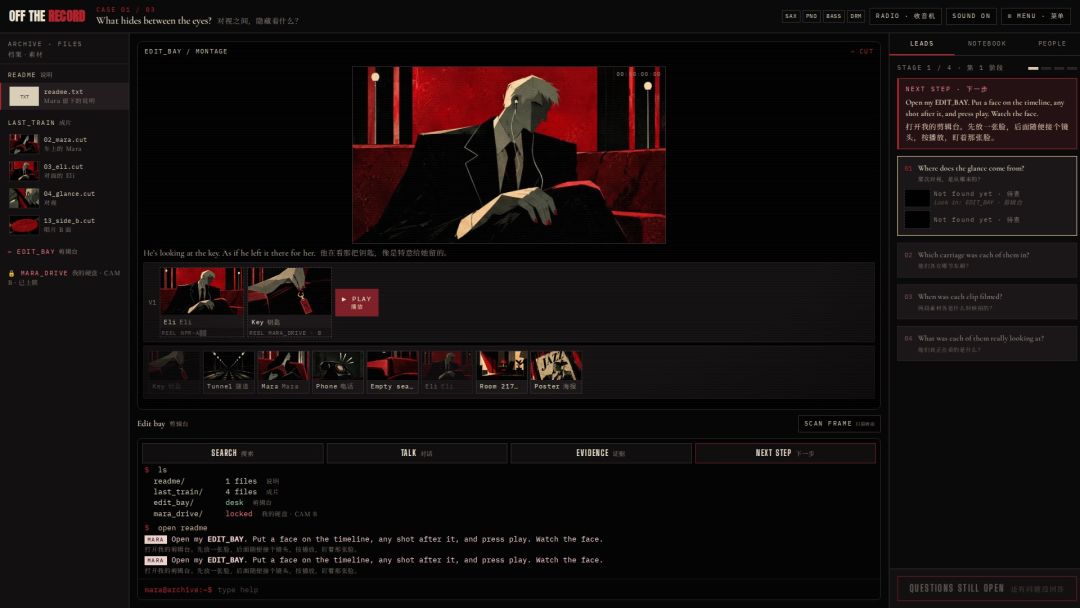Select the SEARCH action tab
This screenshot has height=608, width=1080.
pyautogui.click(x=232, y=453)
